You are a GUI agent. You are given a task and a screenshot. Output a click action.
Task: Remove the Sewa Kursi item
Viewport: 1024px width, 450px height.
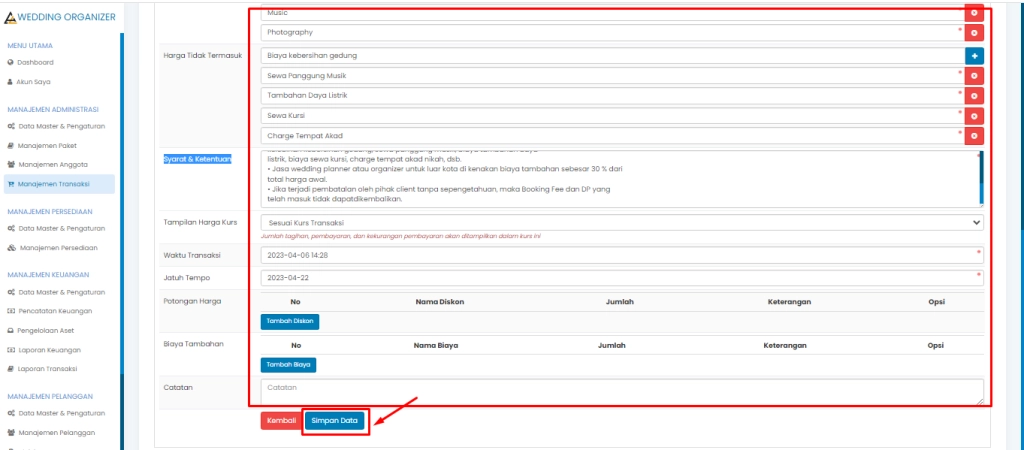(974, 115)
